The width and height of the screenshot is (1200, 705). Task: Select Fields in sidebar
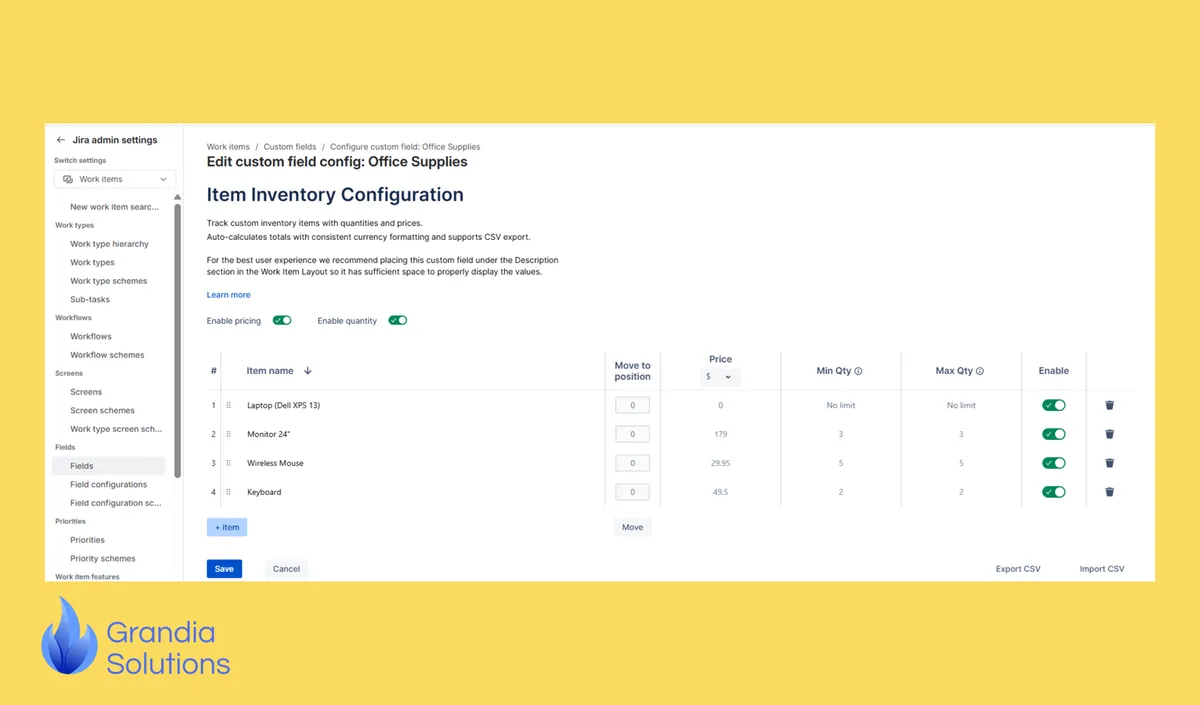(109, 466)
